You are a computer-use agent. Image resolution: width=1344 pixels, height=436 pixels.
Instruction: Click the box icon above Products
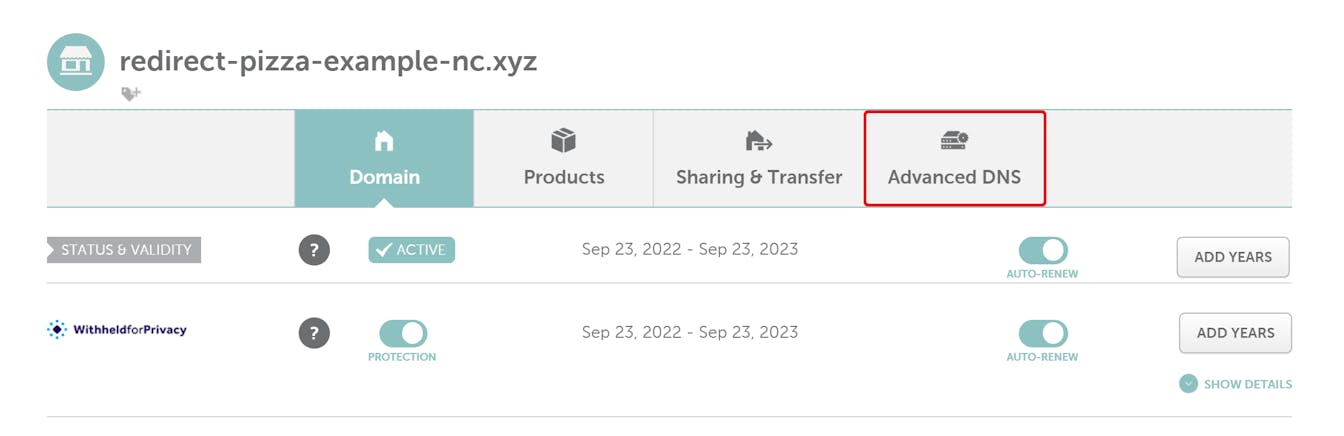[564, 141]
